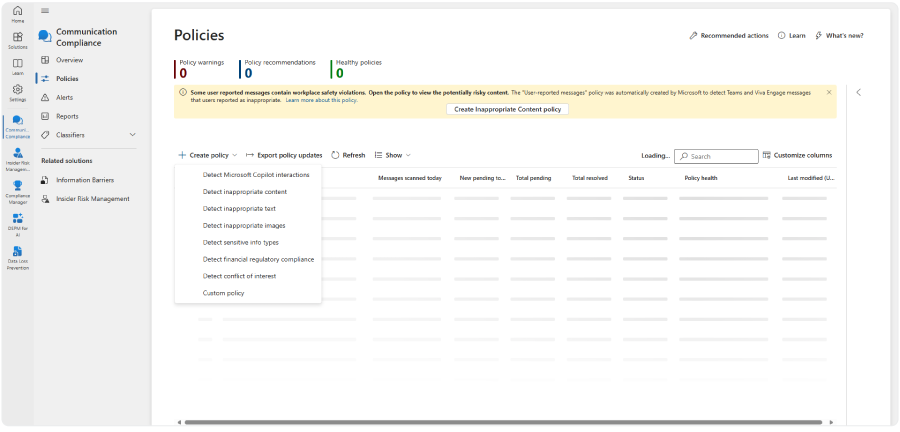
Task: Click the Learn link at top right
Action: click(x=792, y=36)
